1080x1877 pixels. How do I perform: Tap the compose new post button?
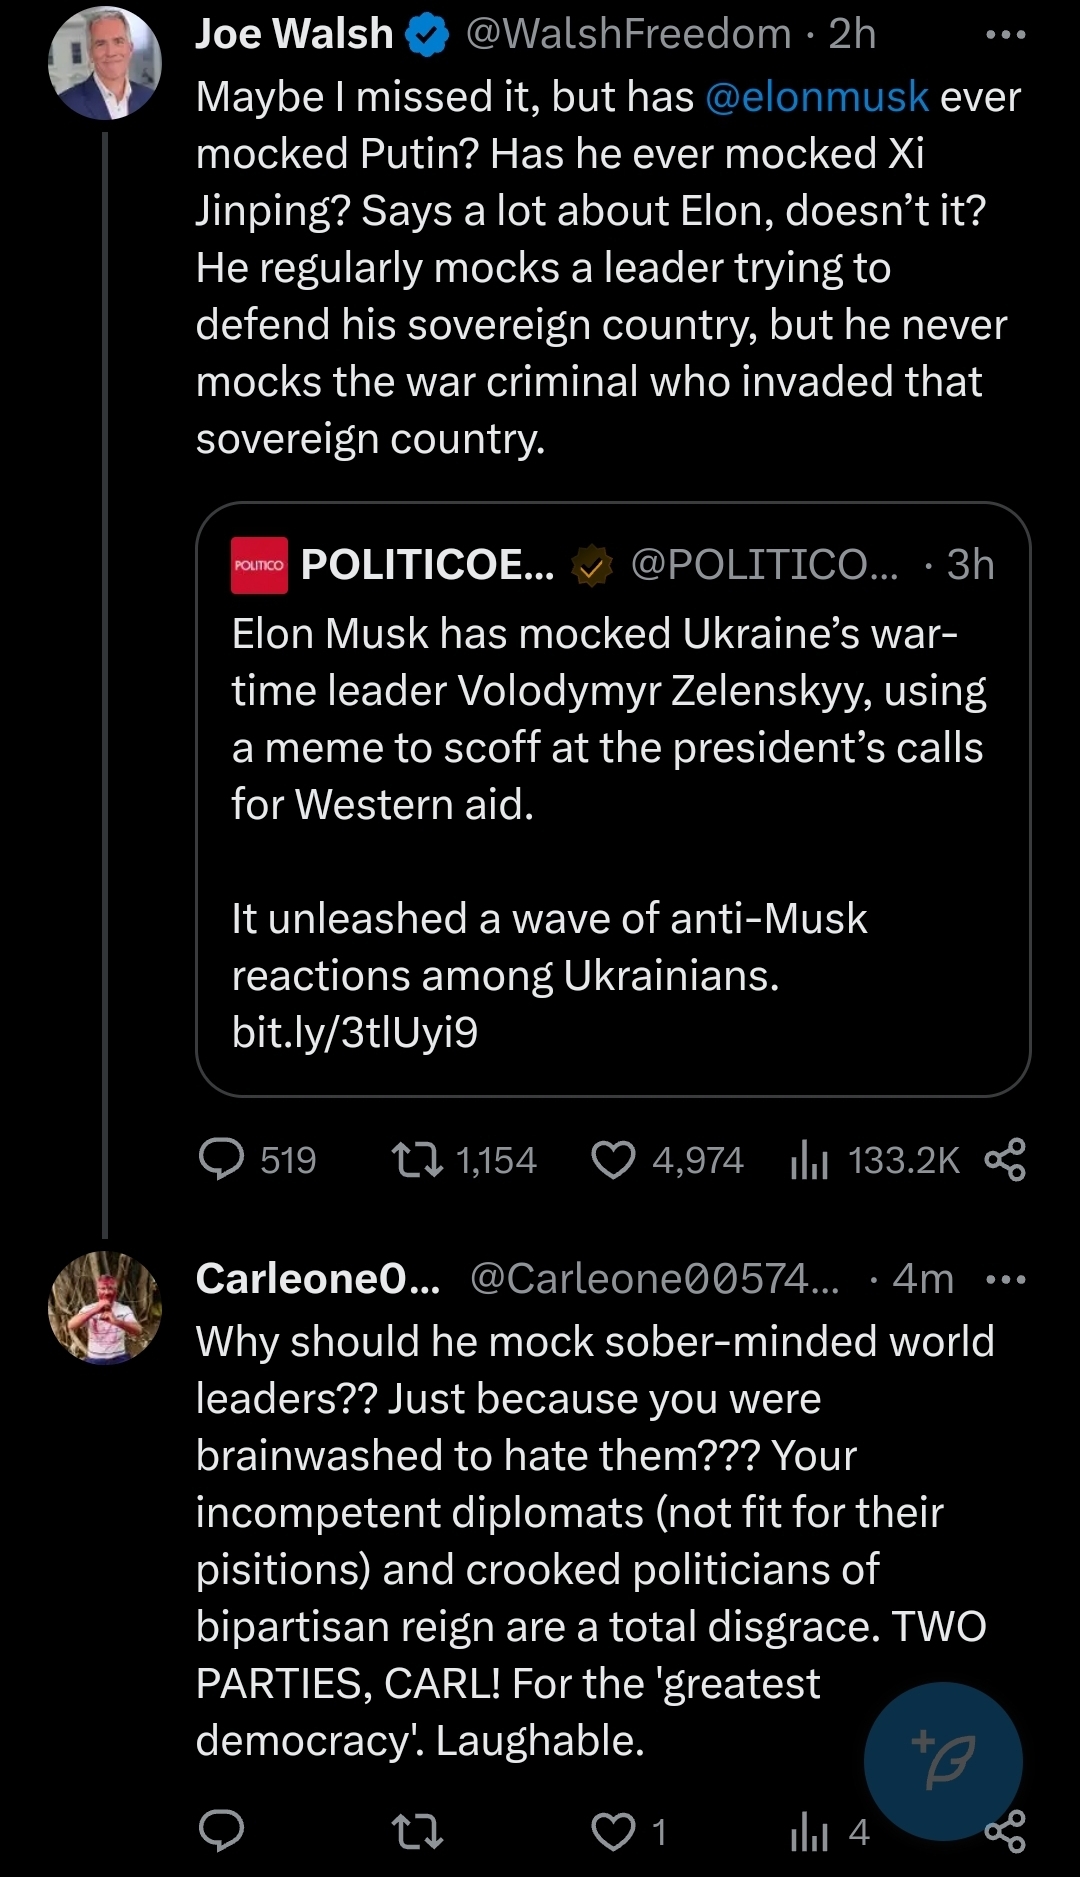(x=943, y=1761)
